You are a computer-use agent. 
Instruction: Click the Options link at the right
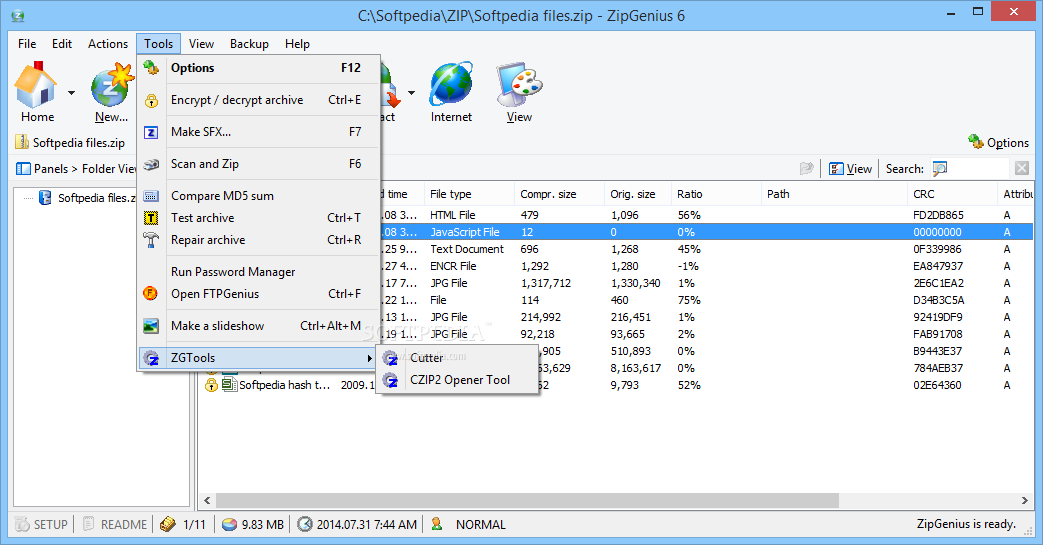click(x=998, y=142)
